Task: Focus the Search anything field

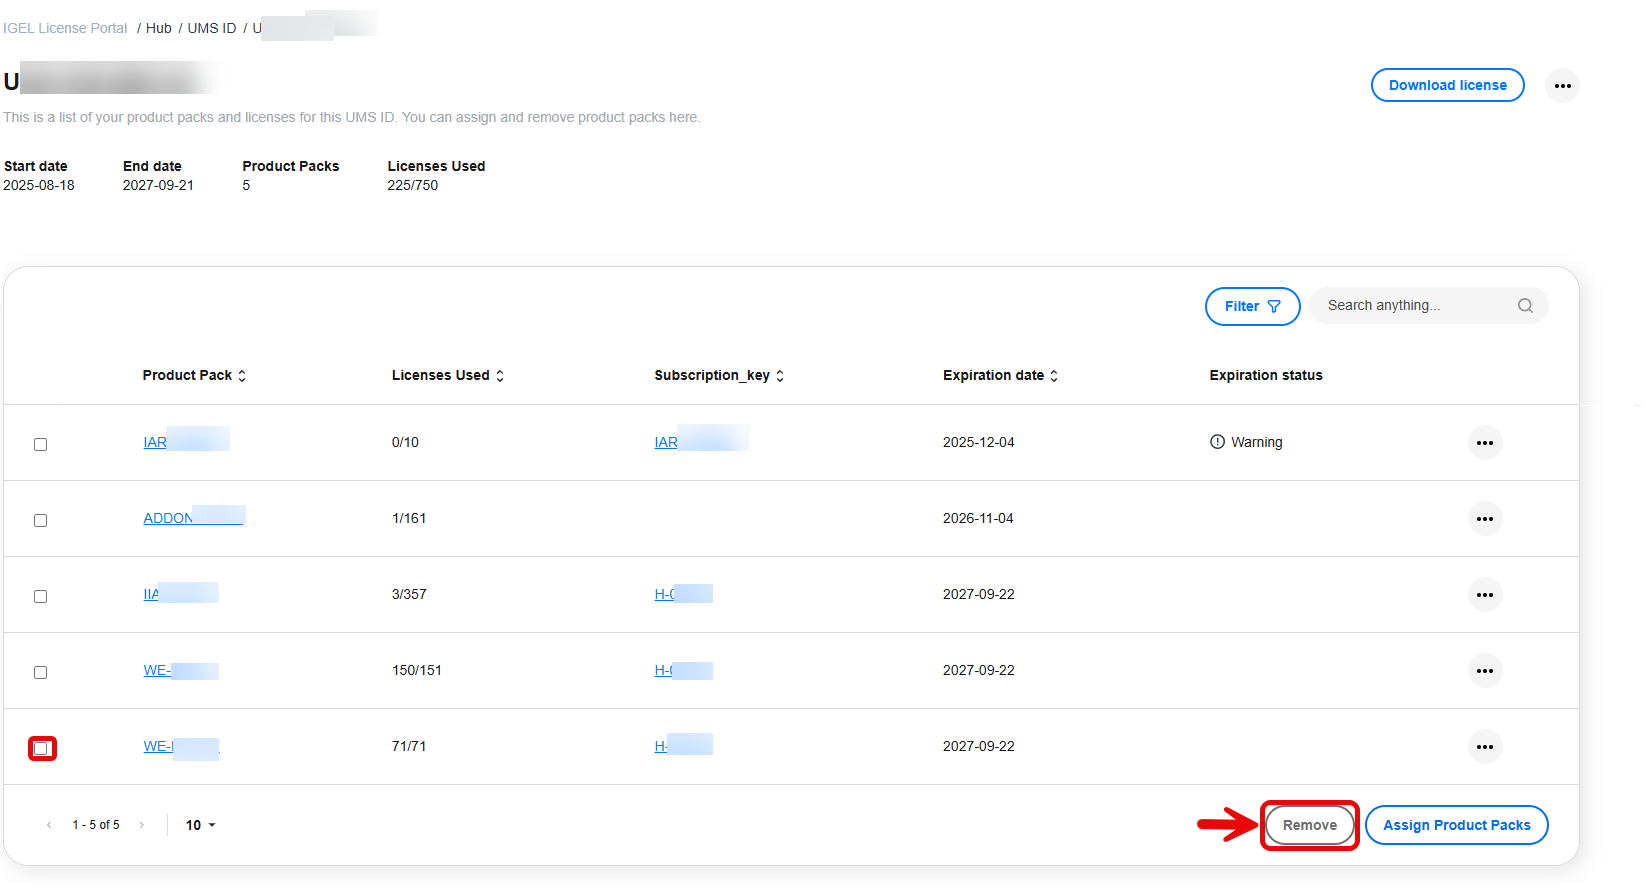Action: coord(1415,306)
